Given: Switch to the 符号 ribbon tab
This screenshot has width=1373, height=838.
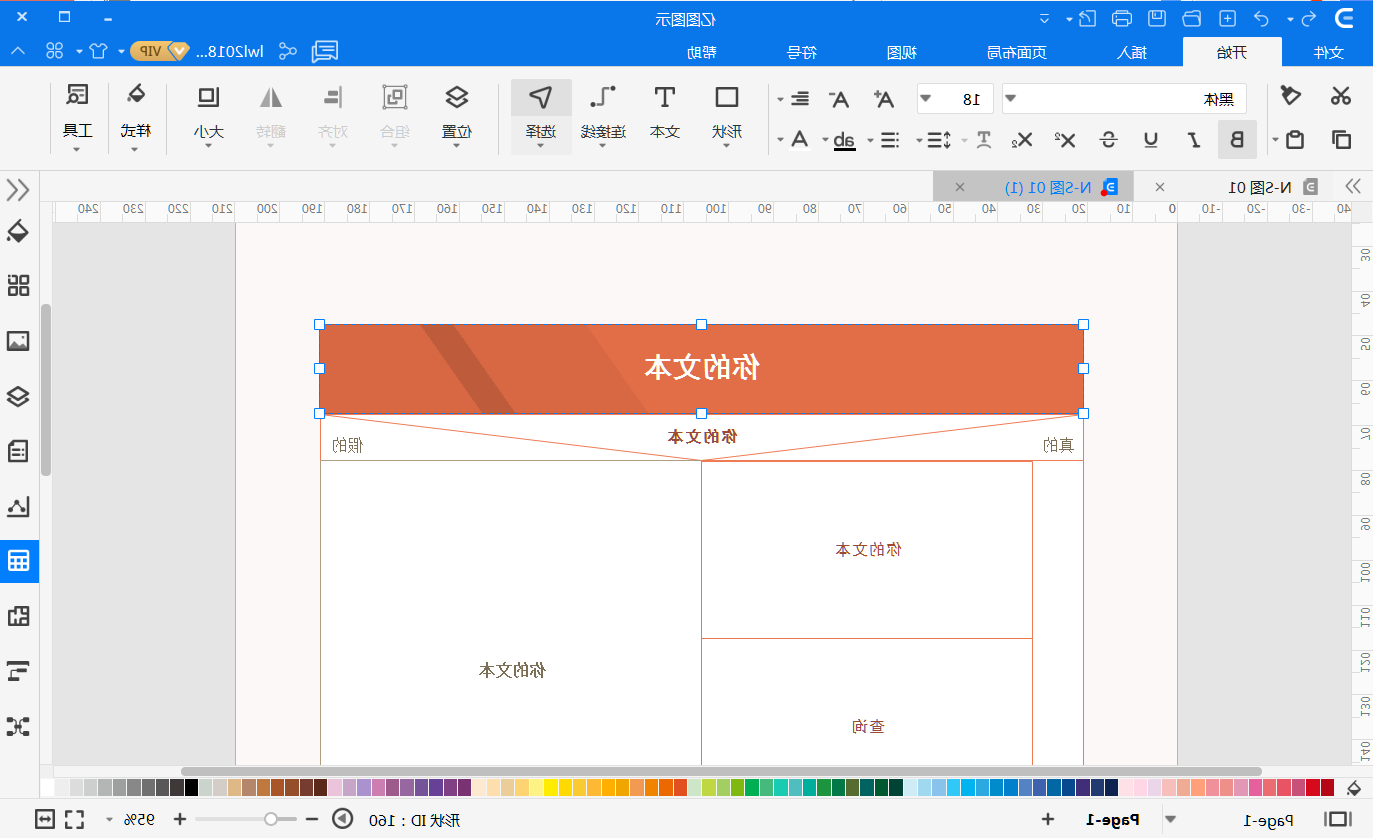Looking at the screenshot, I should 802,52.
